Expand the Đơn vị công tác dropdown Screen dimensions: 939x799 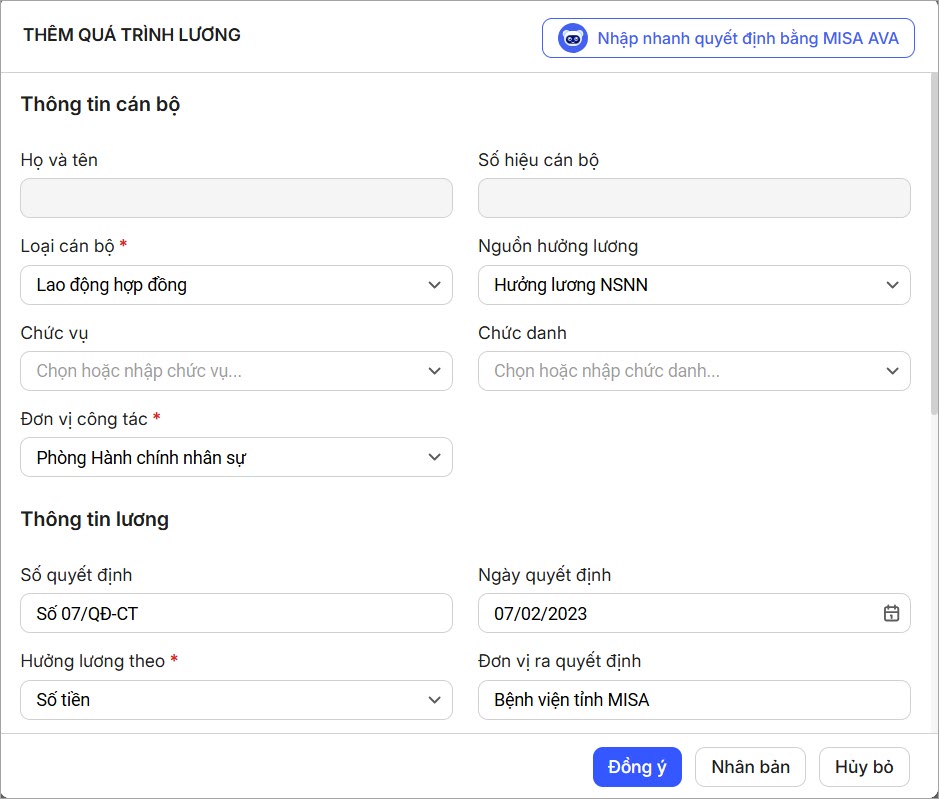click(434, 457)
